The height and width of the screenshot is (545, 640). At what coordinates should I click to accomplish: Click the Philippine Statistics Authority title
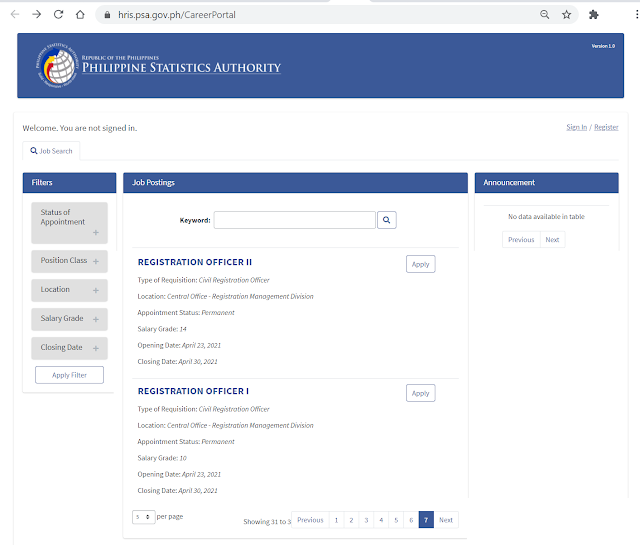pos(181,67)
